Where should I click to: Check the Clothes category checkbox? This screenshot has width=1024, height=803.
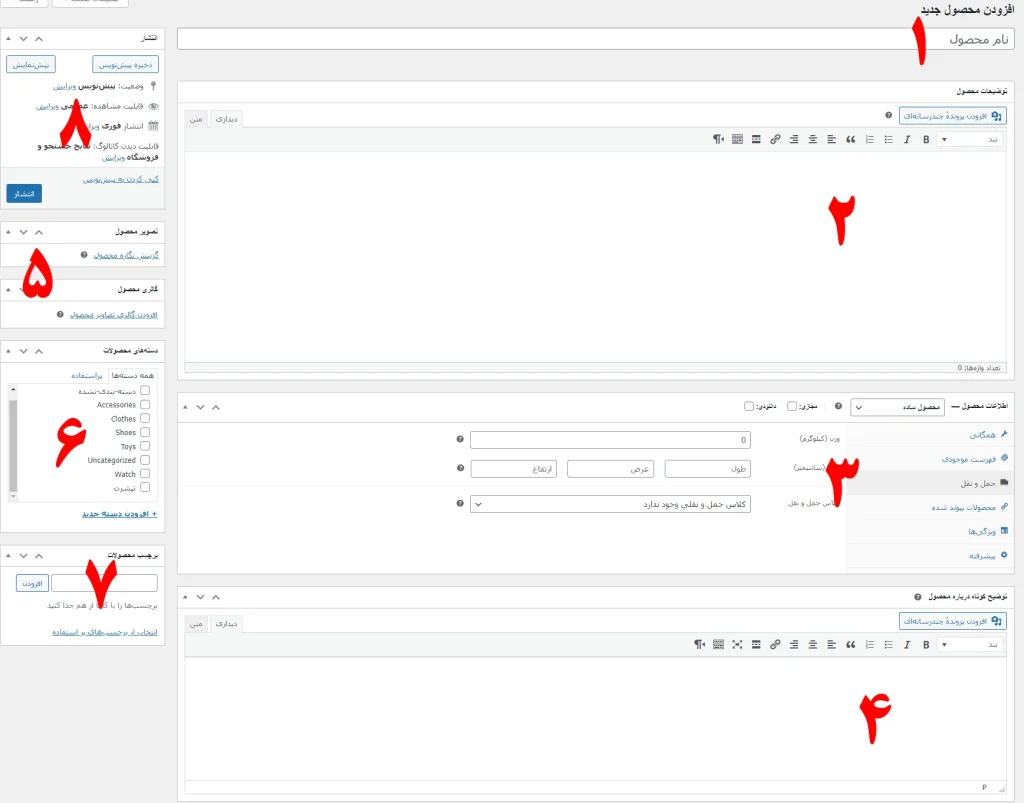coord(145,419)
